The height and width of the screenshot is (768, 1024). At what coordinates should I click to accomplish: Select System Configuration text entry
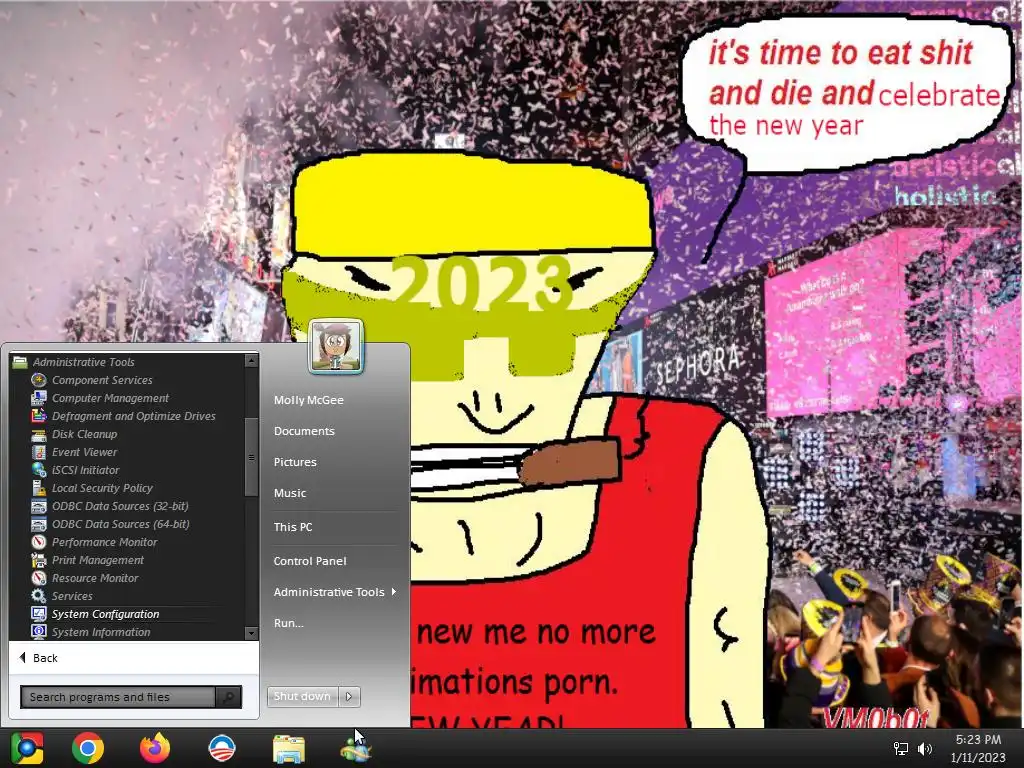(106, 614)
